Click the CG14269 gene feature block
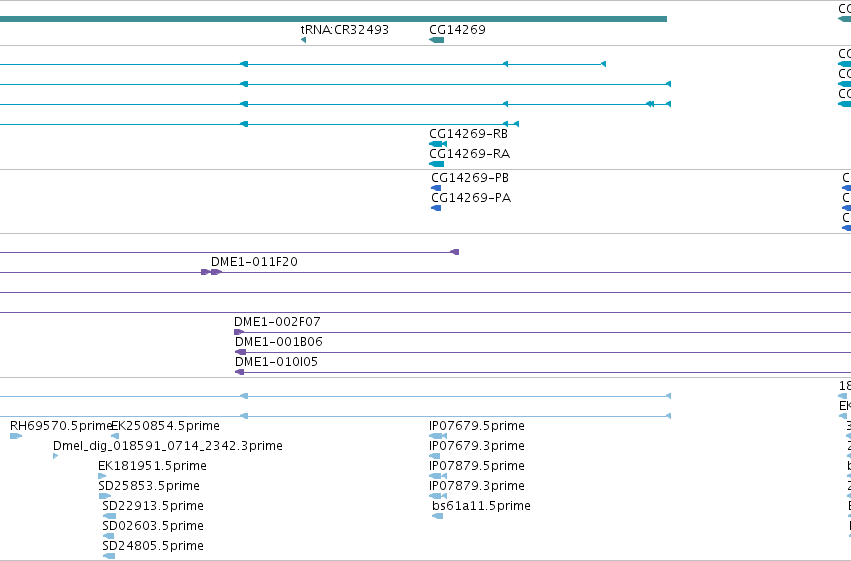851x561 pixels. pos(436,40)
